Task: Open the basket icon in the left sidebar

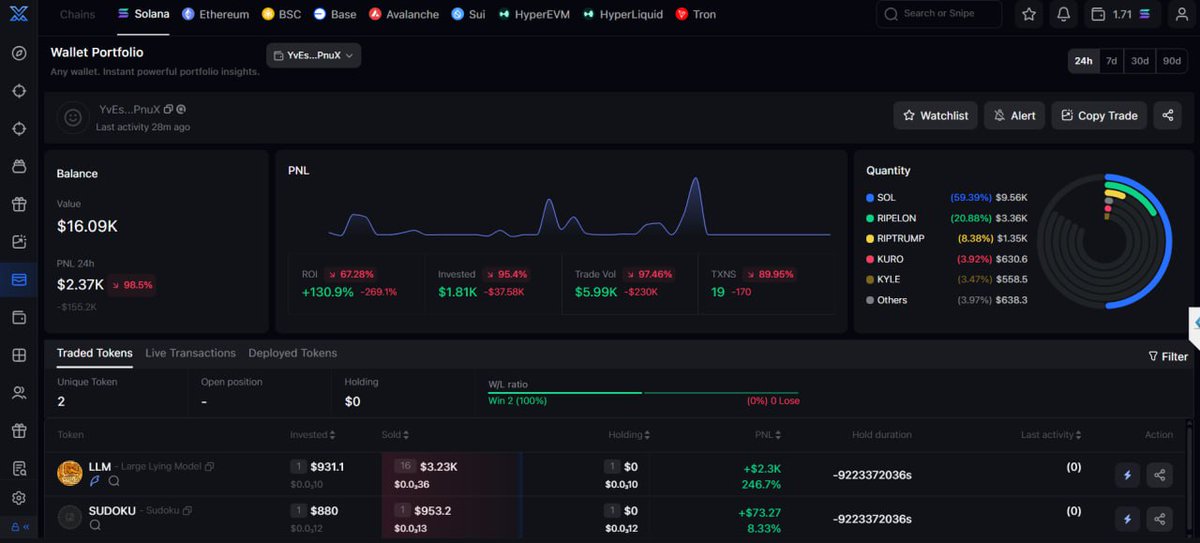Action: pyautogui.click(x=19, y=166)
